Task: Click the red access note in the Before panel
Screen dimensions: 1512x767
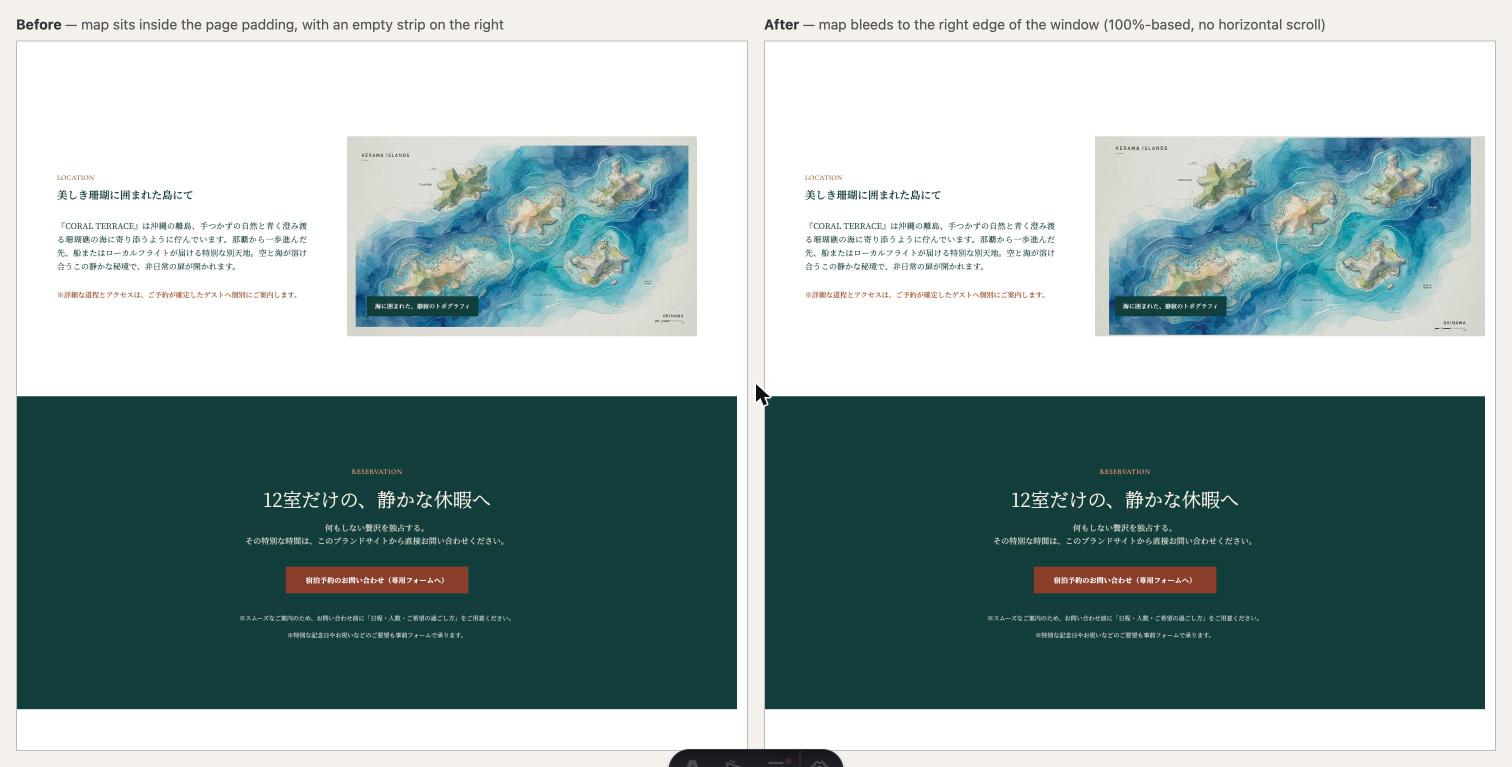Action: (x=178, y=295)
